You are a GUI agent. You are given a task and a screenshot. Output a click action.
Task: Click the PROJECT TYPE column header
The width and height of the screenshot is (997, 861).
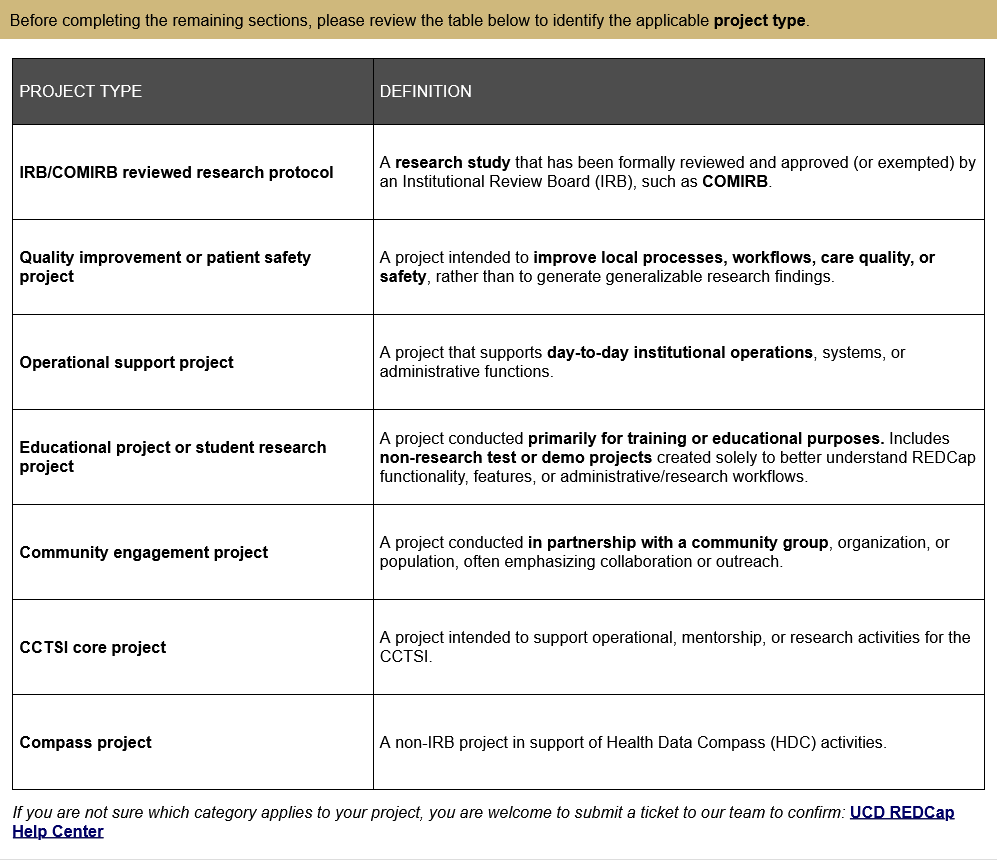(x=193, y=92)
